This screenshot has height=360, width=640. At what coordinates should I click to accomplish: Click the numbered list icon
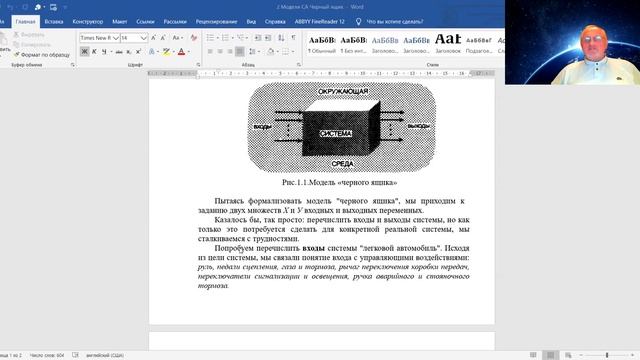225,38
